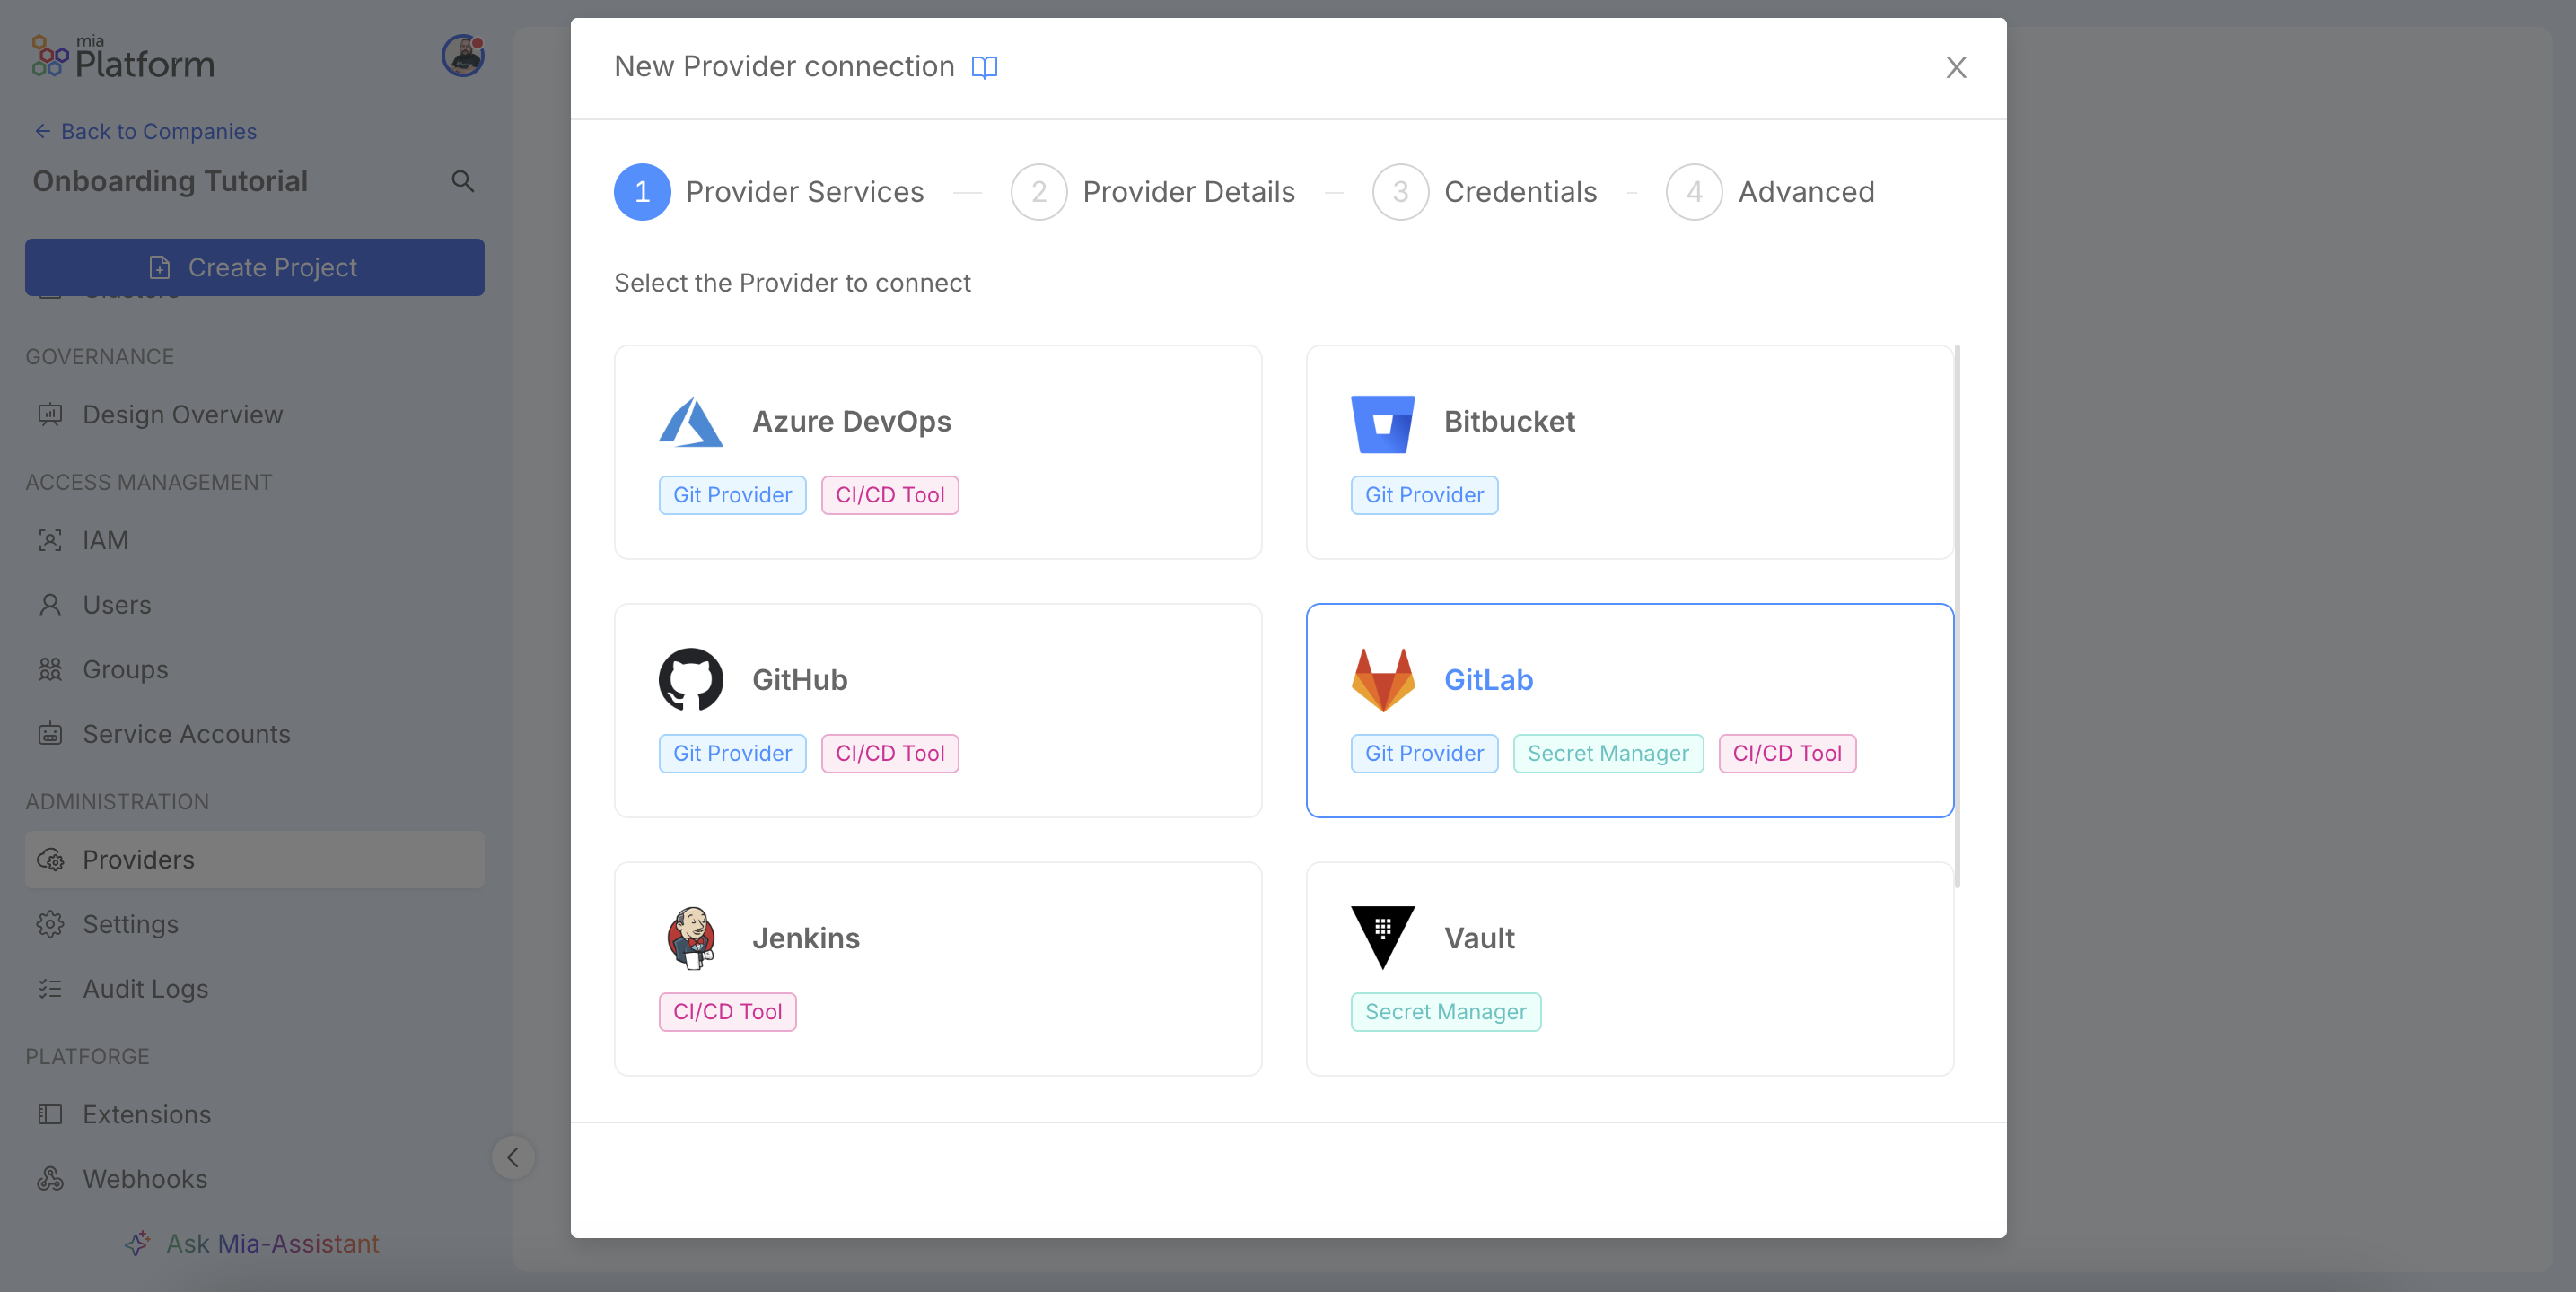Open the user avatar menu

[463, 55]
